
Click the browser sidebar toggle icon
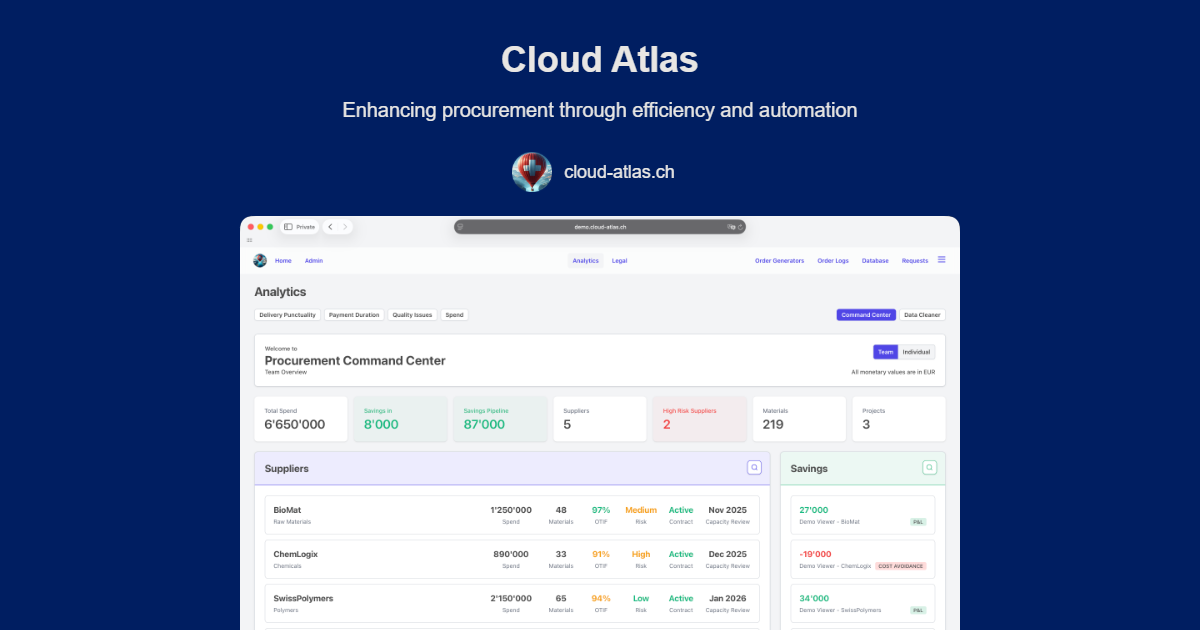point(288,227)
